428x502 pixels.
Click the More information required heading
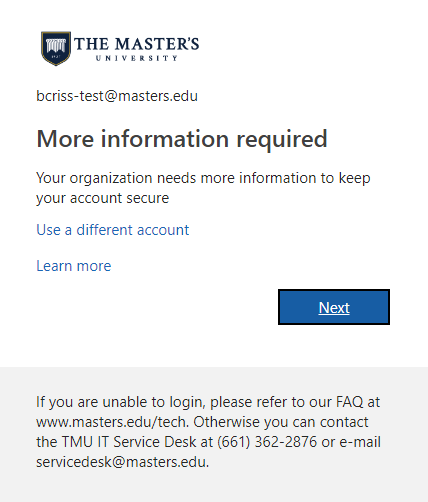pyautogui.click(x=182, y=139)
